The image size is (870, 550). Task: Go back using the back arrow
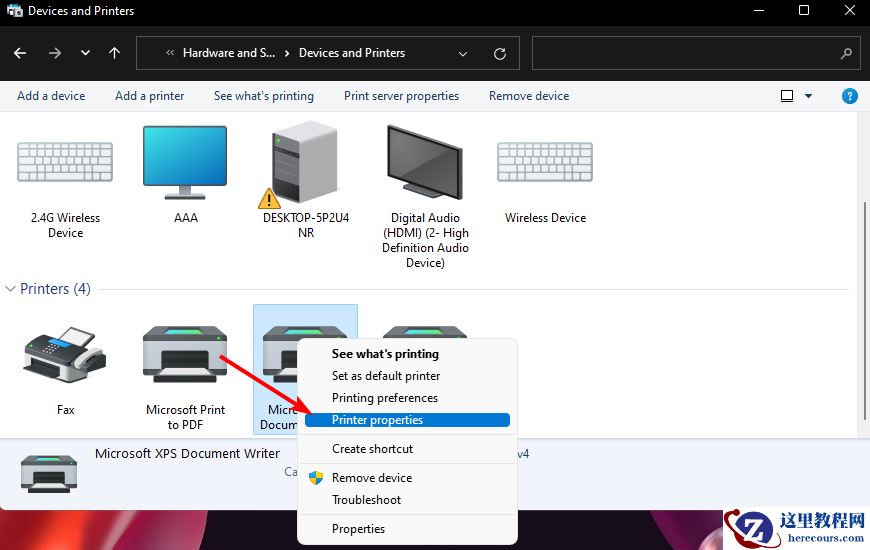(x=20, y=53)
